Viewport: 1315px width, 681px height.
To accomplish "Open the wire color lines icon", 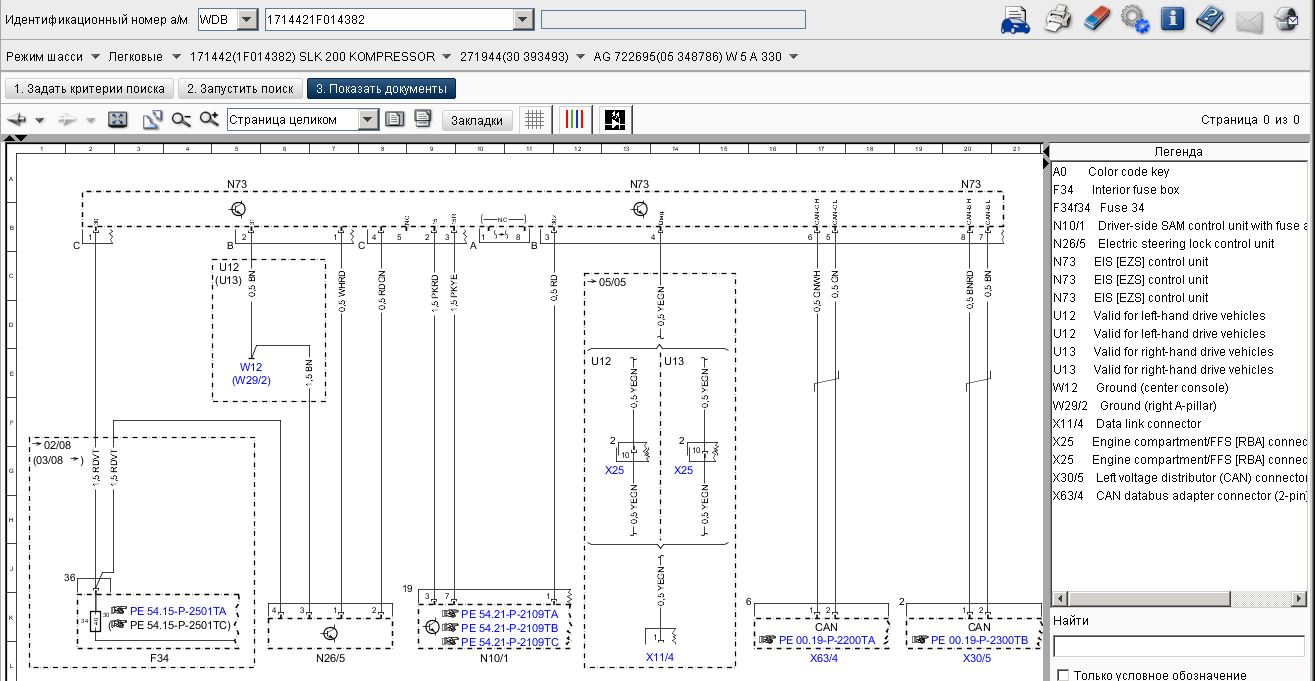I will click(x=575, y=120).
